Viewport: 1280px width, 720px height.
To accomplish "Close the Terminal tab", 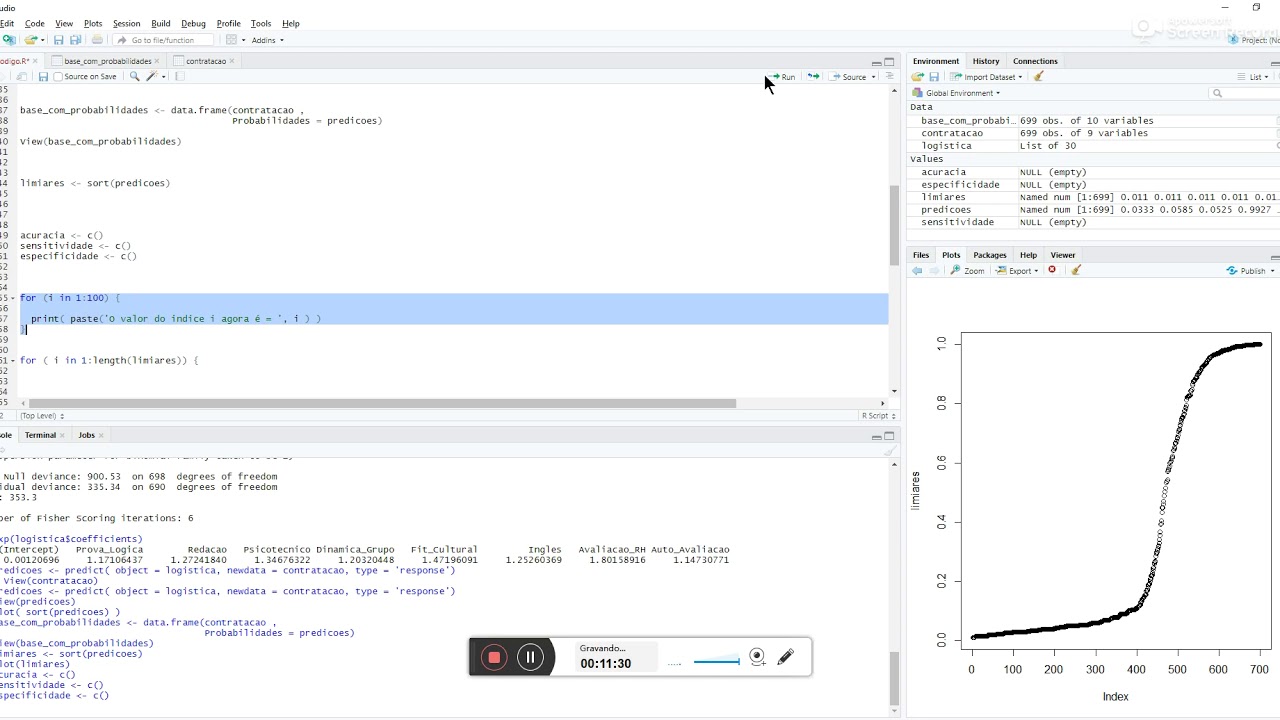I will pyautogui.click(x=62, y=435).
